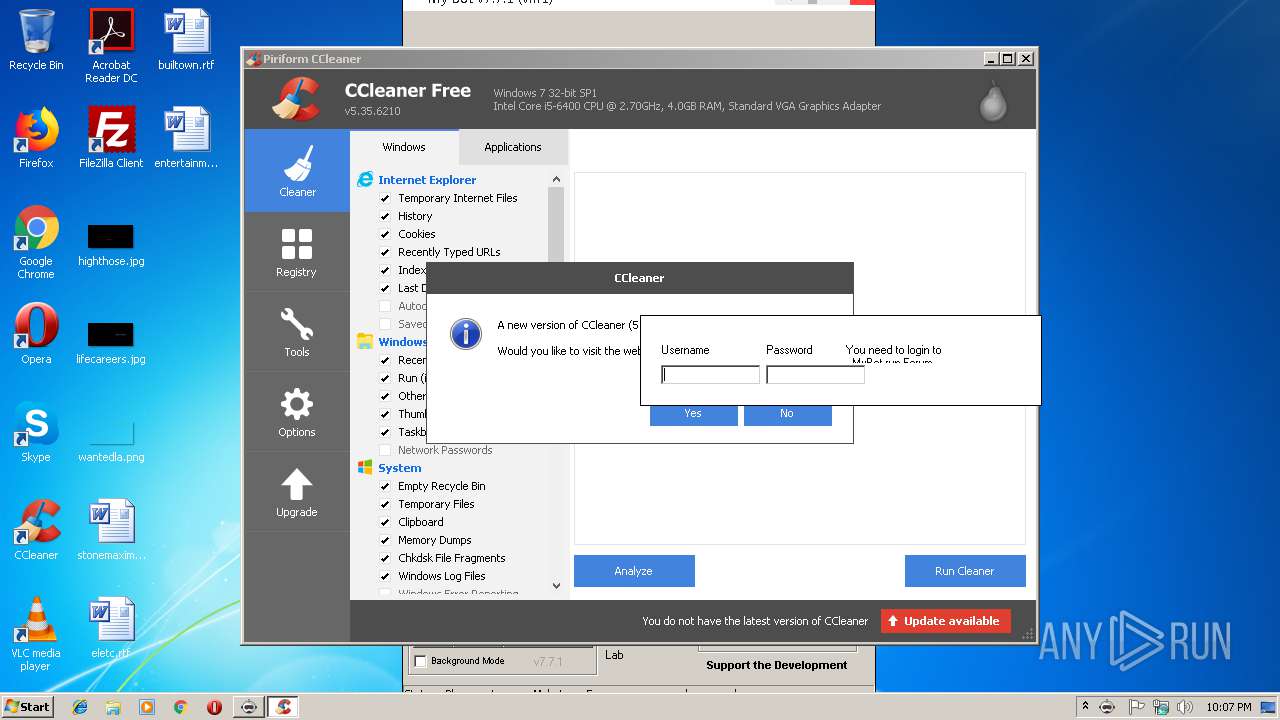Open the Upgrade section

[x=297, y=492]
